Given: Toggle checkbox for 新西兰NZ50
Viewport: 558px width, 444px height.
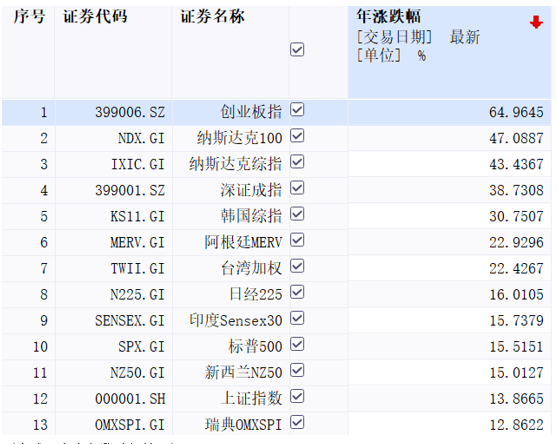Looking at the screenshot, I should pyautogui.click(x=297, y=370).
